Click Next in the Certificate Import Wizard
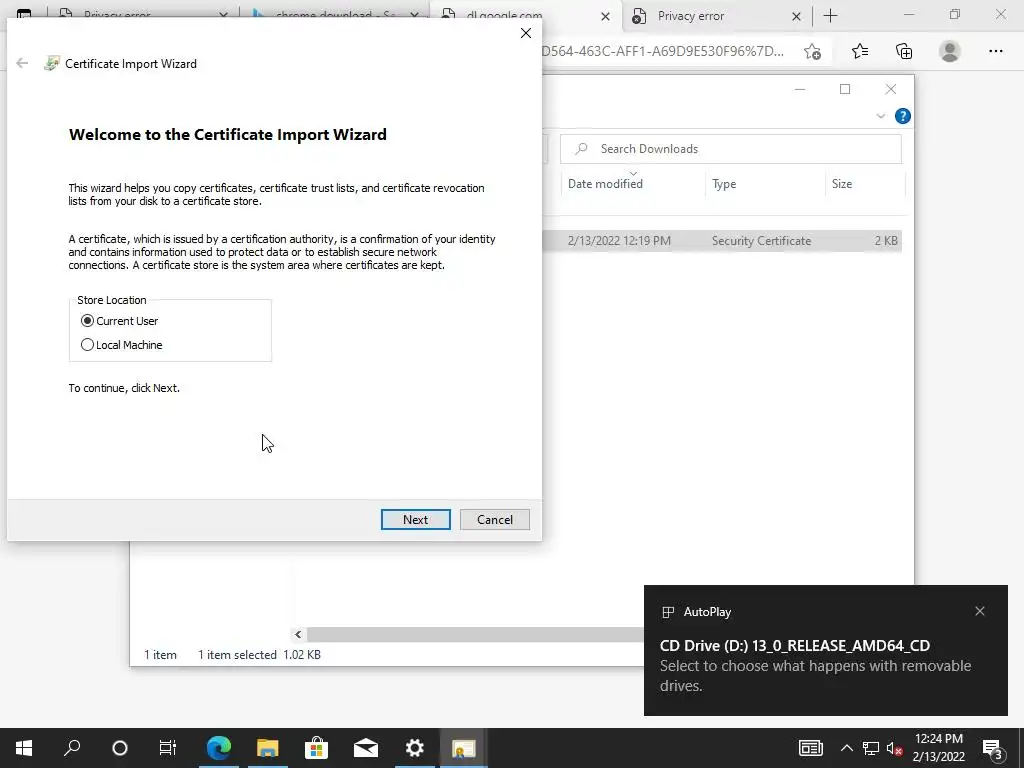The height and width of the screenshot is (768, 1024). point(415,519)
